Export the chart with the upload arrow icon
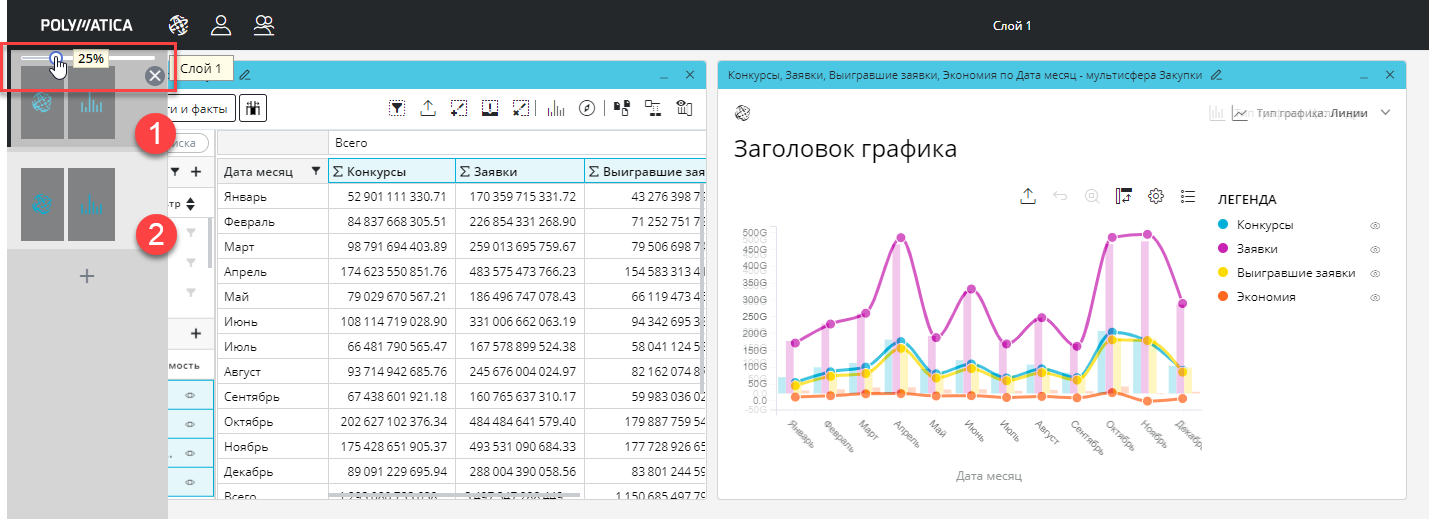 pos(1027,197)
